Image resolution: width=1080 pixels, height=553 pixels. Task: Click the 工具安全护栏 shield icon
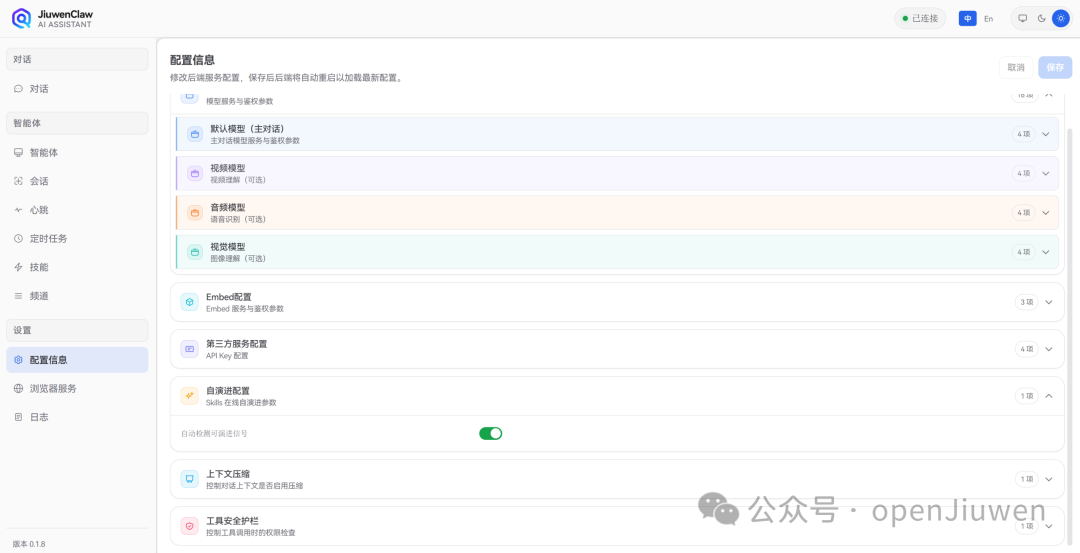189,526
